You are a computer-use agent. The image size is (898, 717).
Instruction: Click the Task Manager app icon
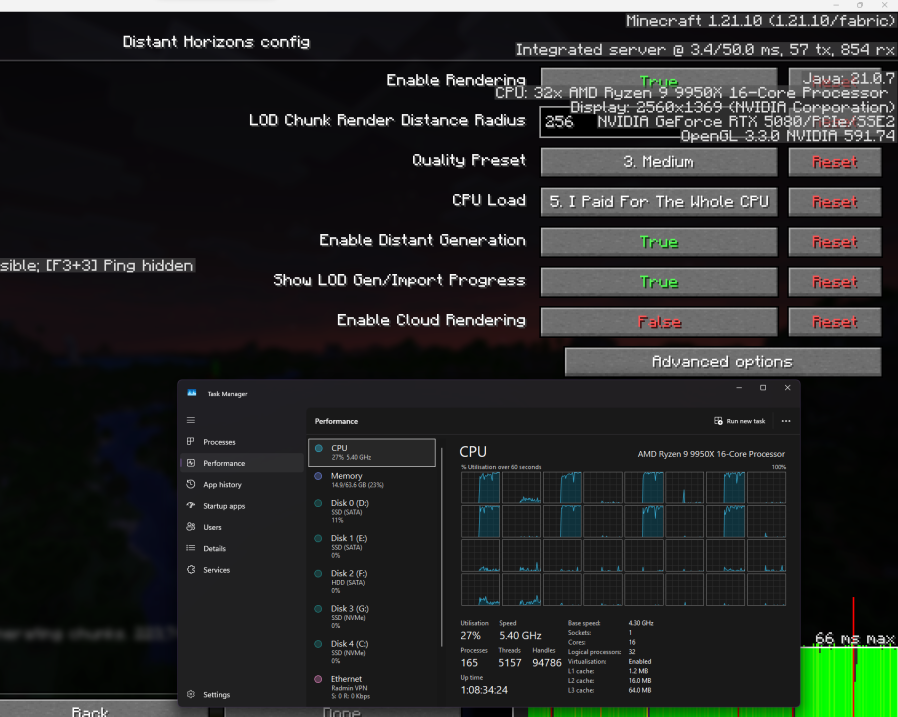tap(192, 393)
